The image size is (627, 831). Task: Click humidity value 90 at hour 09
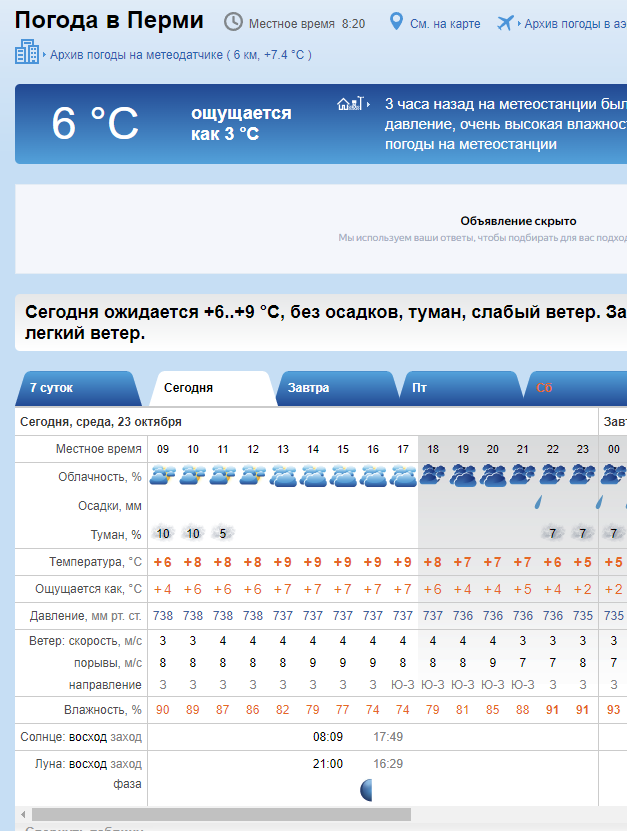163,710
